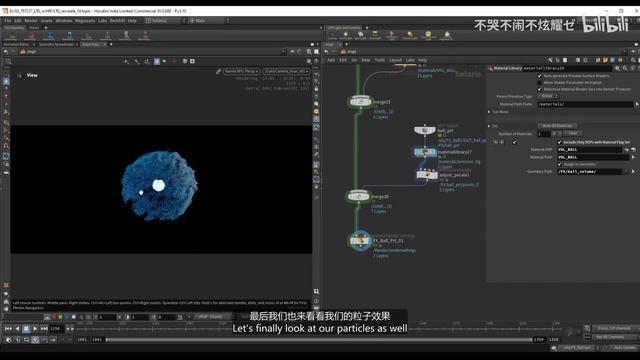
Task: Open the Render menu
Action: 31,20
